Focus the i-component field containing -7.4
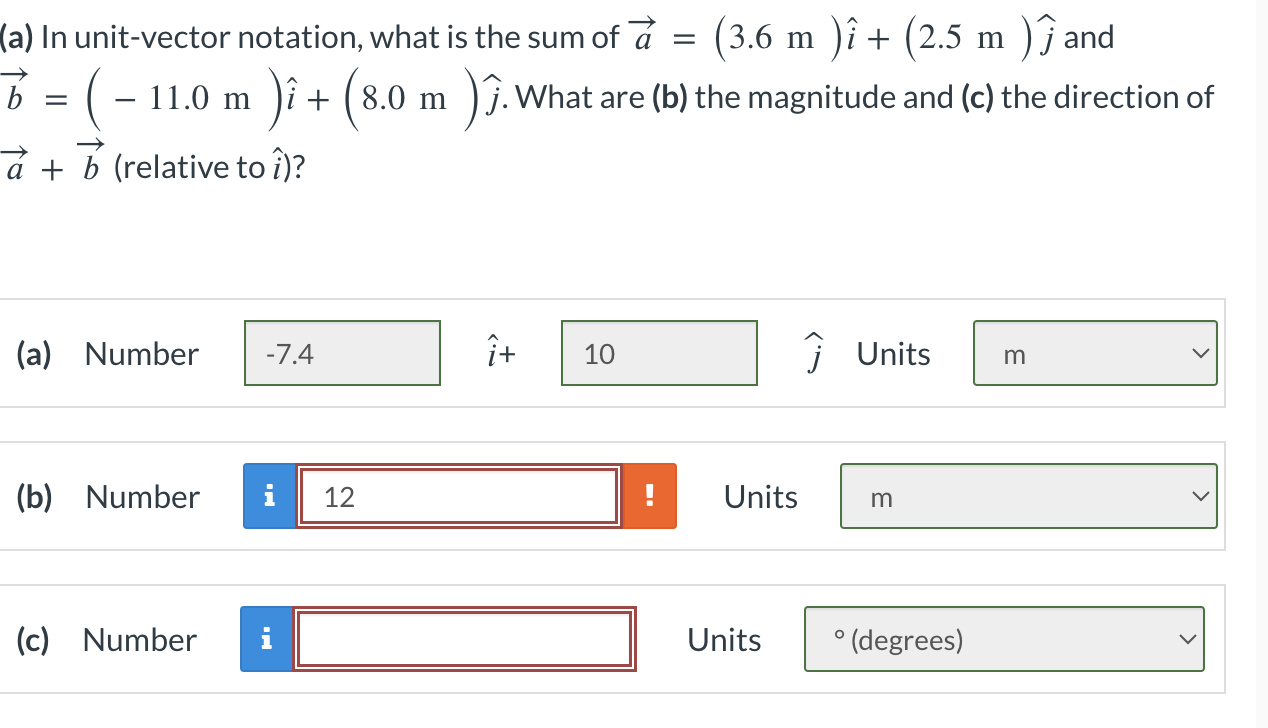Image resolution: width=1268 pixels, height=728 pixels. pos(343,353)
